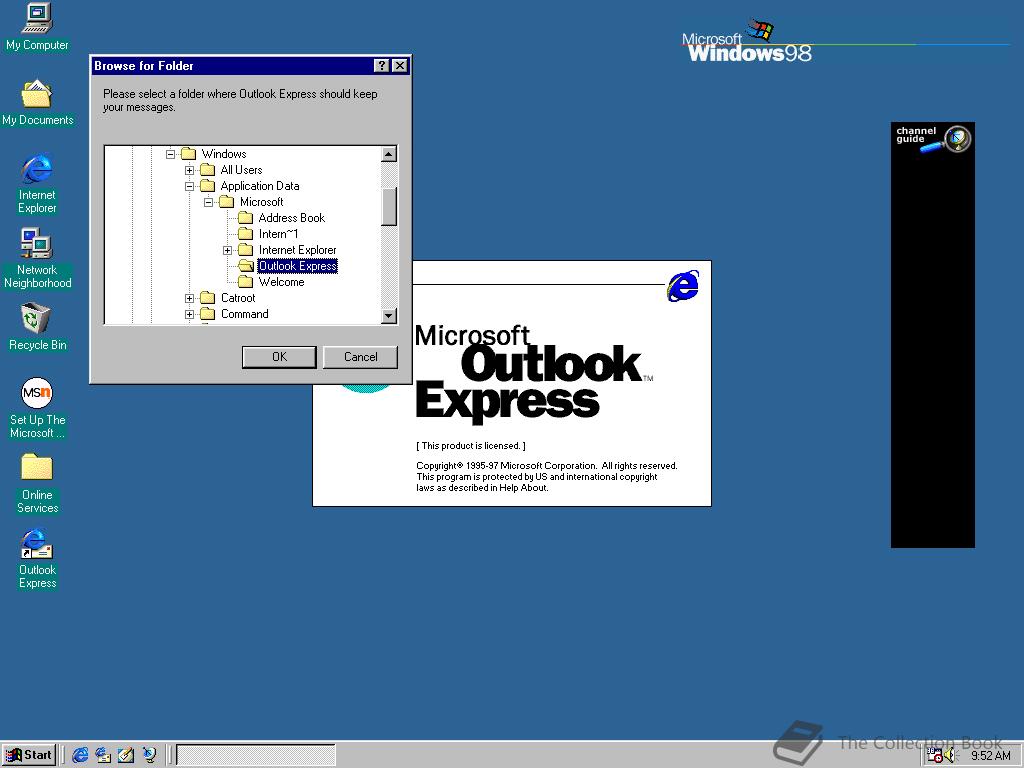Select the Recycle Bin desktop icon

(37, 327)
